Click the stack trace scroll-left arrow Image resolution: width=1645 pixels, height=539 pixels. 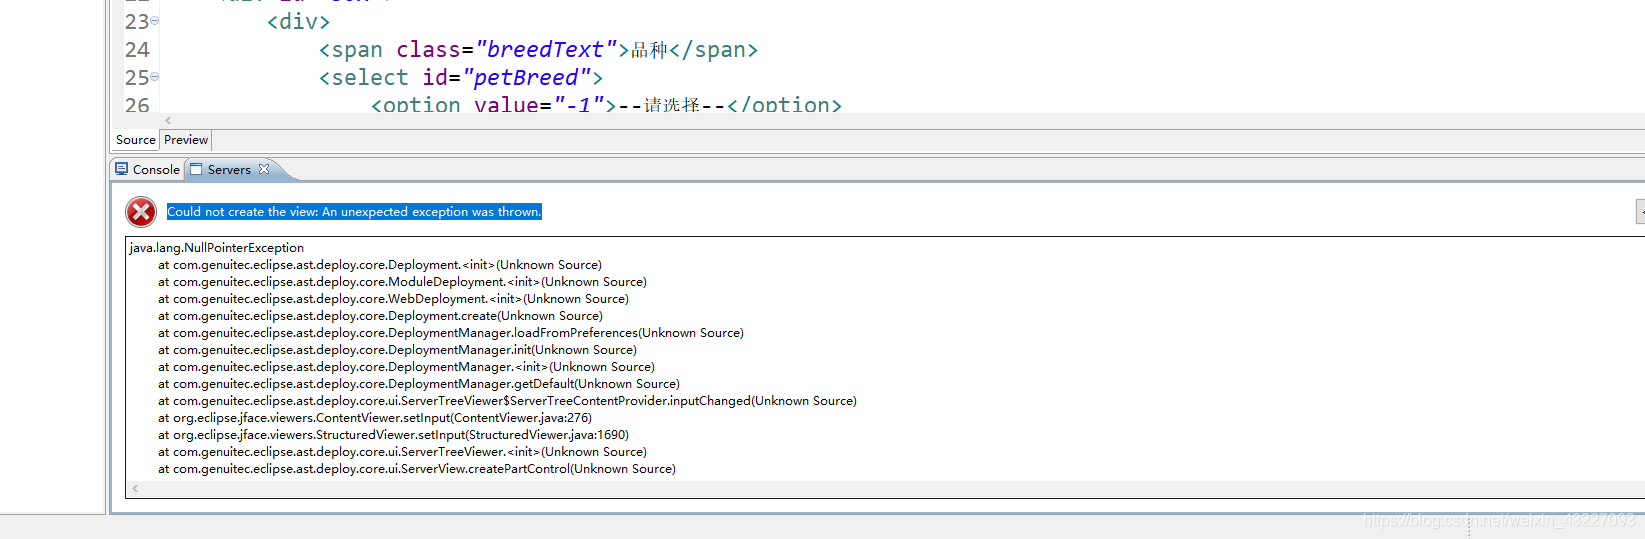click(x=135, y=489)
